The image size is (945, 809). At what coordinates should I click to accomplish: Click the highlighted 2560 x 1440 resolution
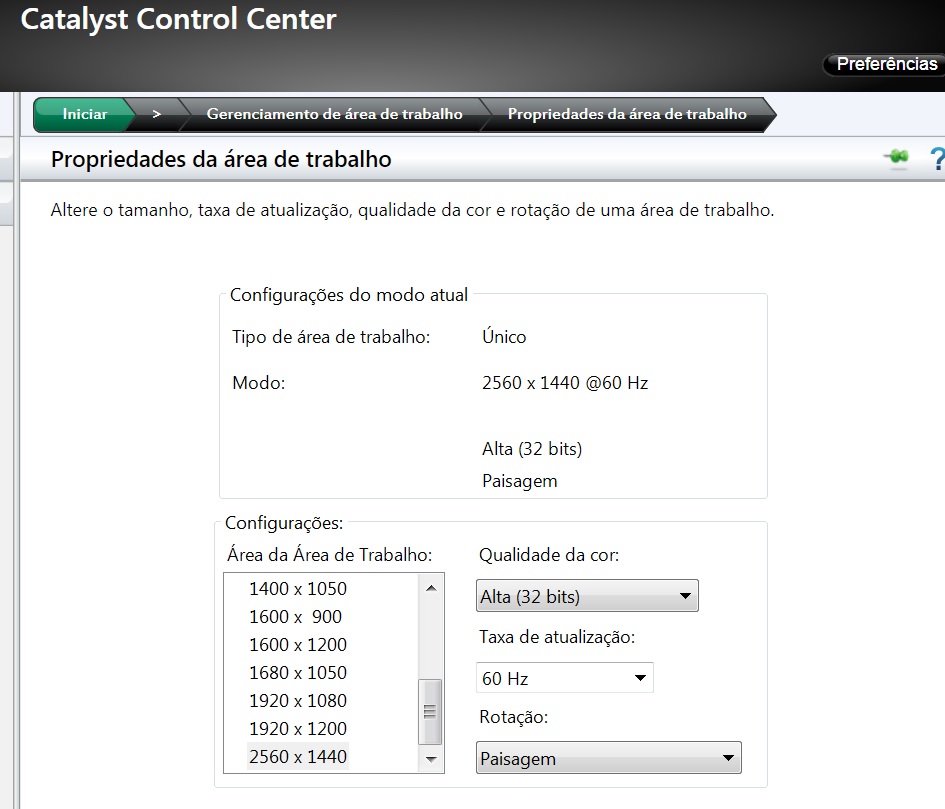(298, 757)
